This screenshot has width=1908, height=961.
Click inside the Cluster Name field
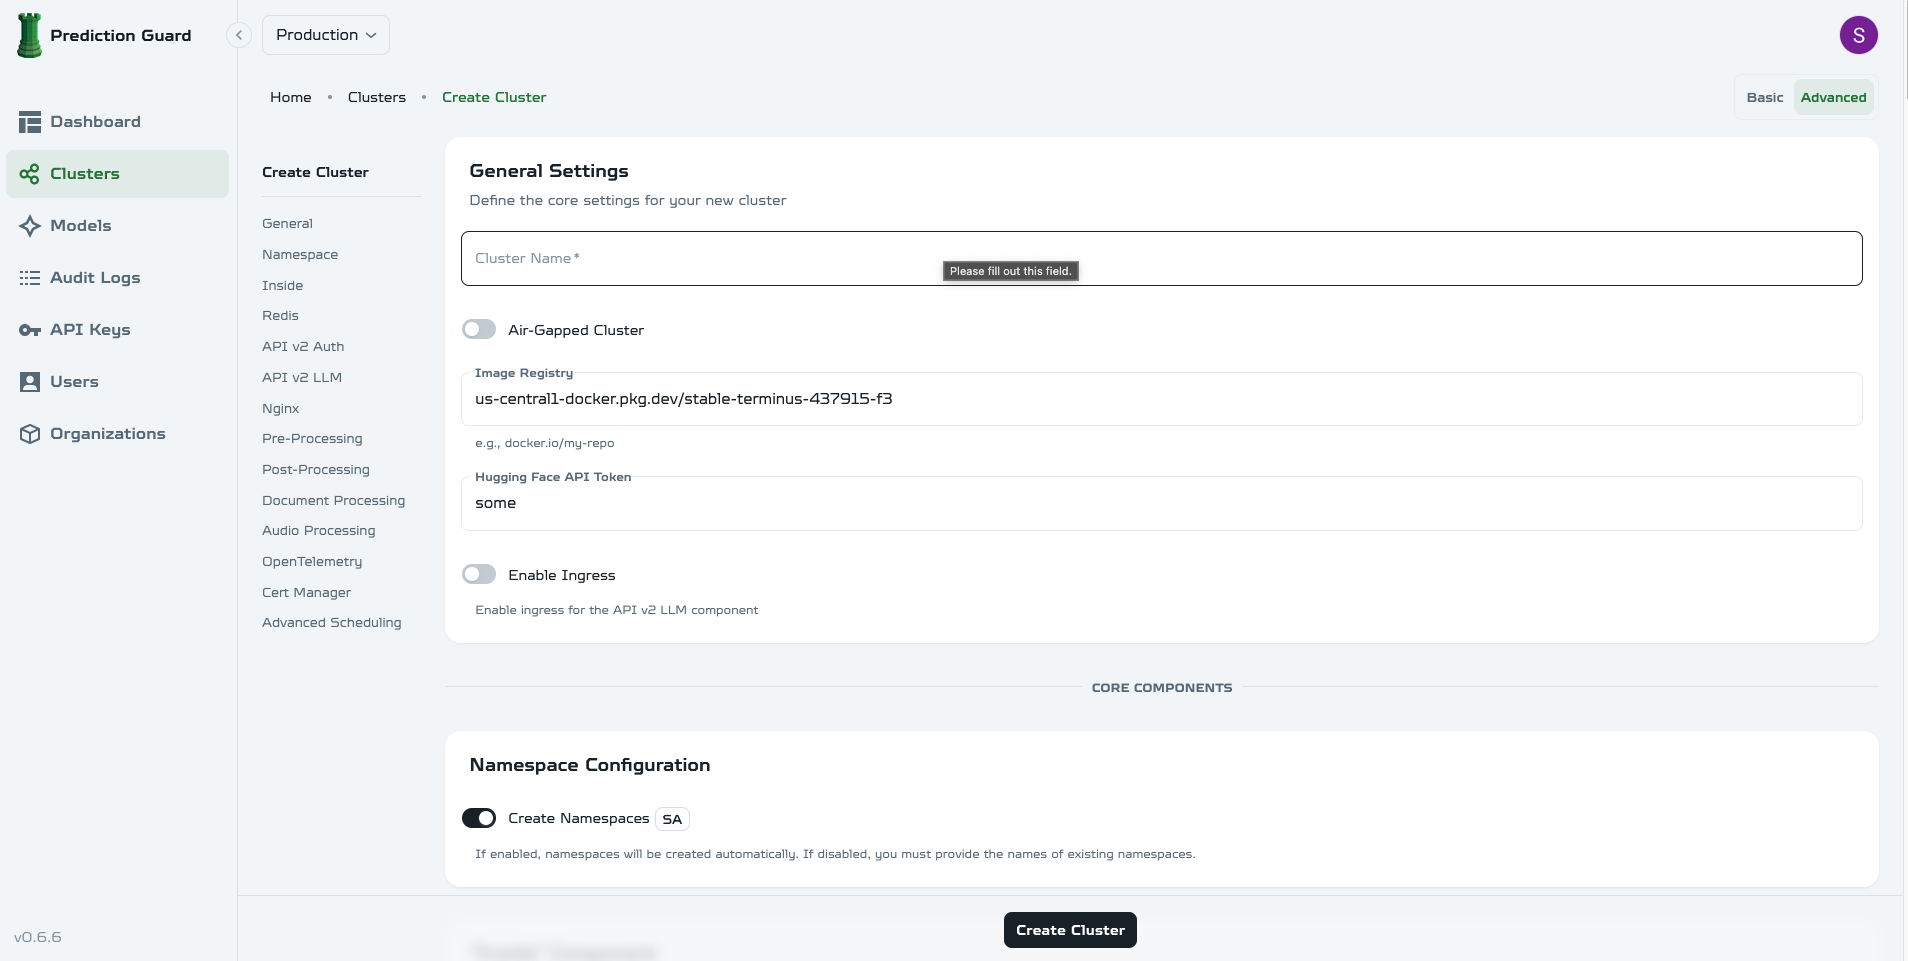tap(700, 258)
